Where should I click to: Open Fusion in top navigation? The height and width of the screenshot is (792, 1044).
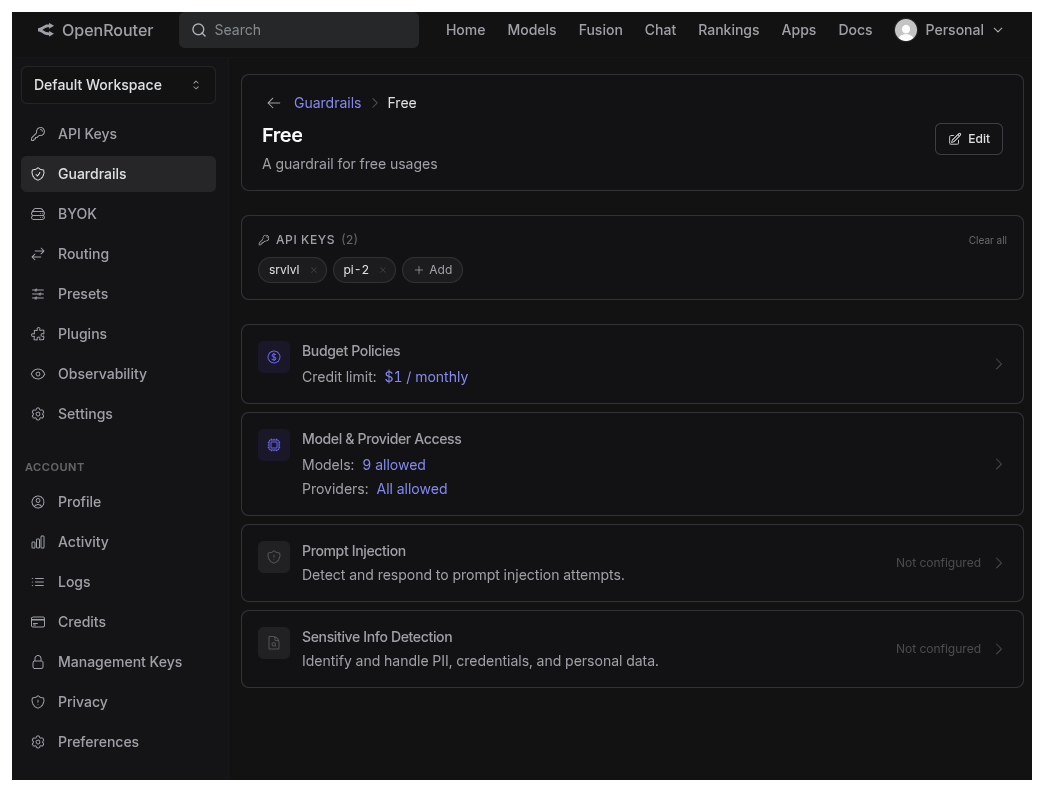tap(600, 30)
